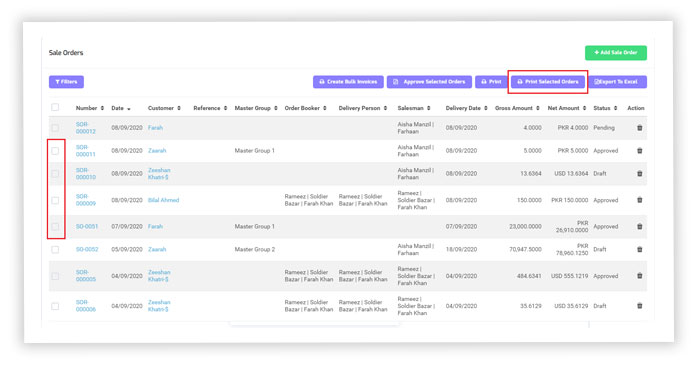Select the Sale Orders page title
The image size is (699, 366).
click(x=66, y=53)
